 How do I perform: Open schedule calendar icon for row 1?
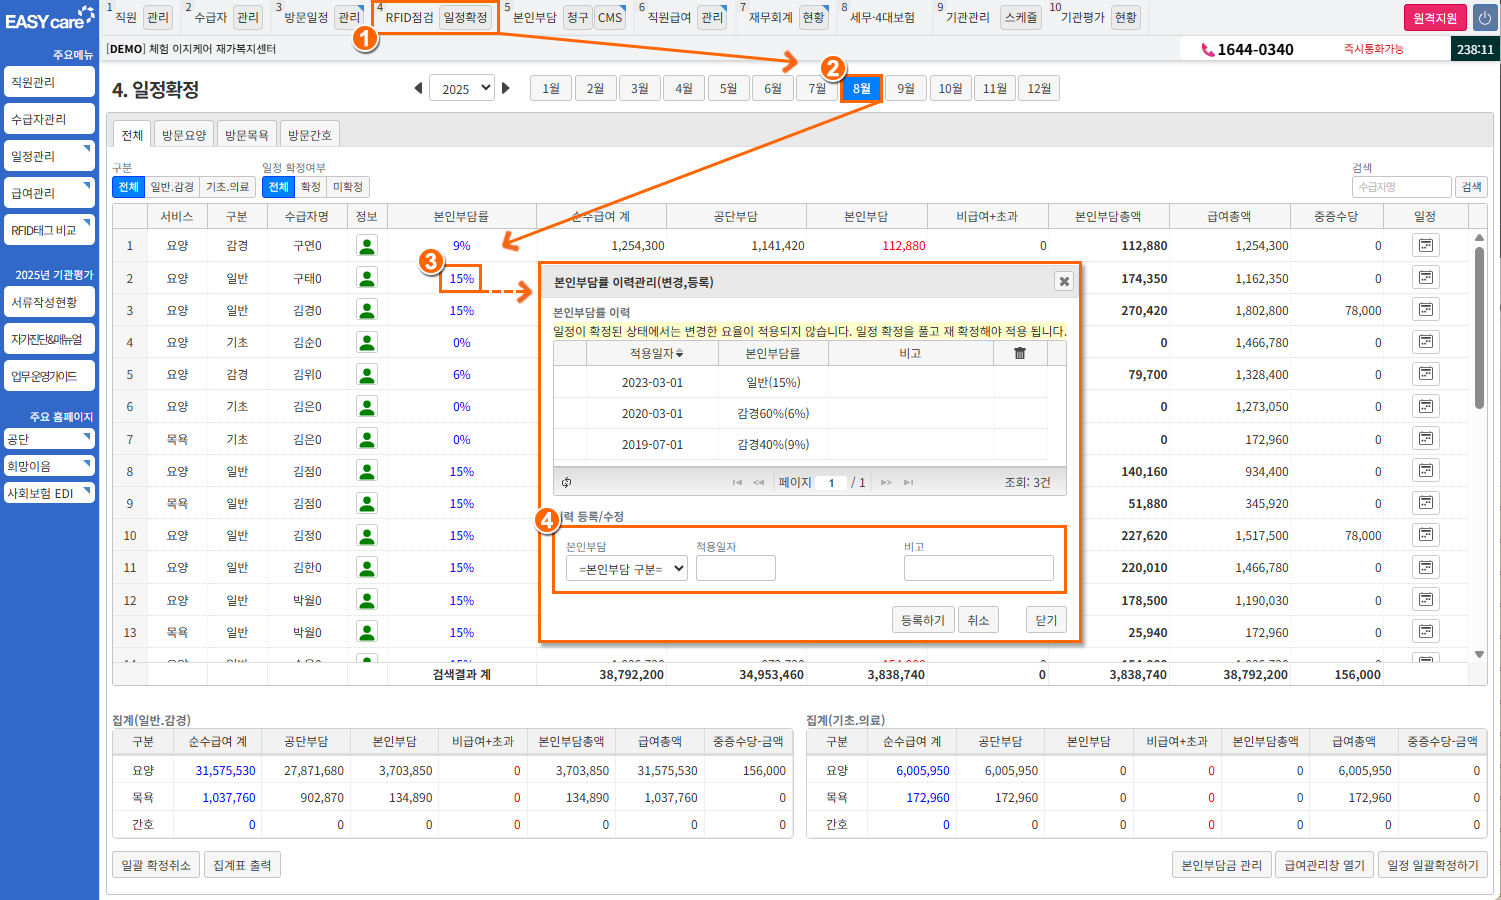[x=1425, y=245]
